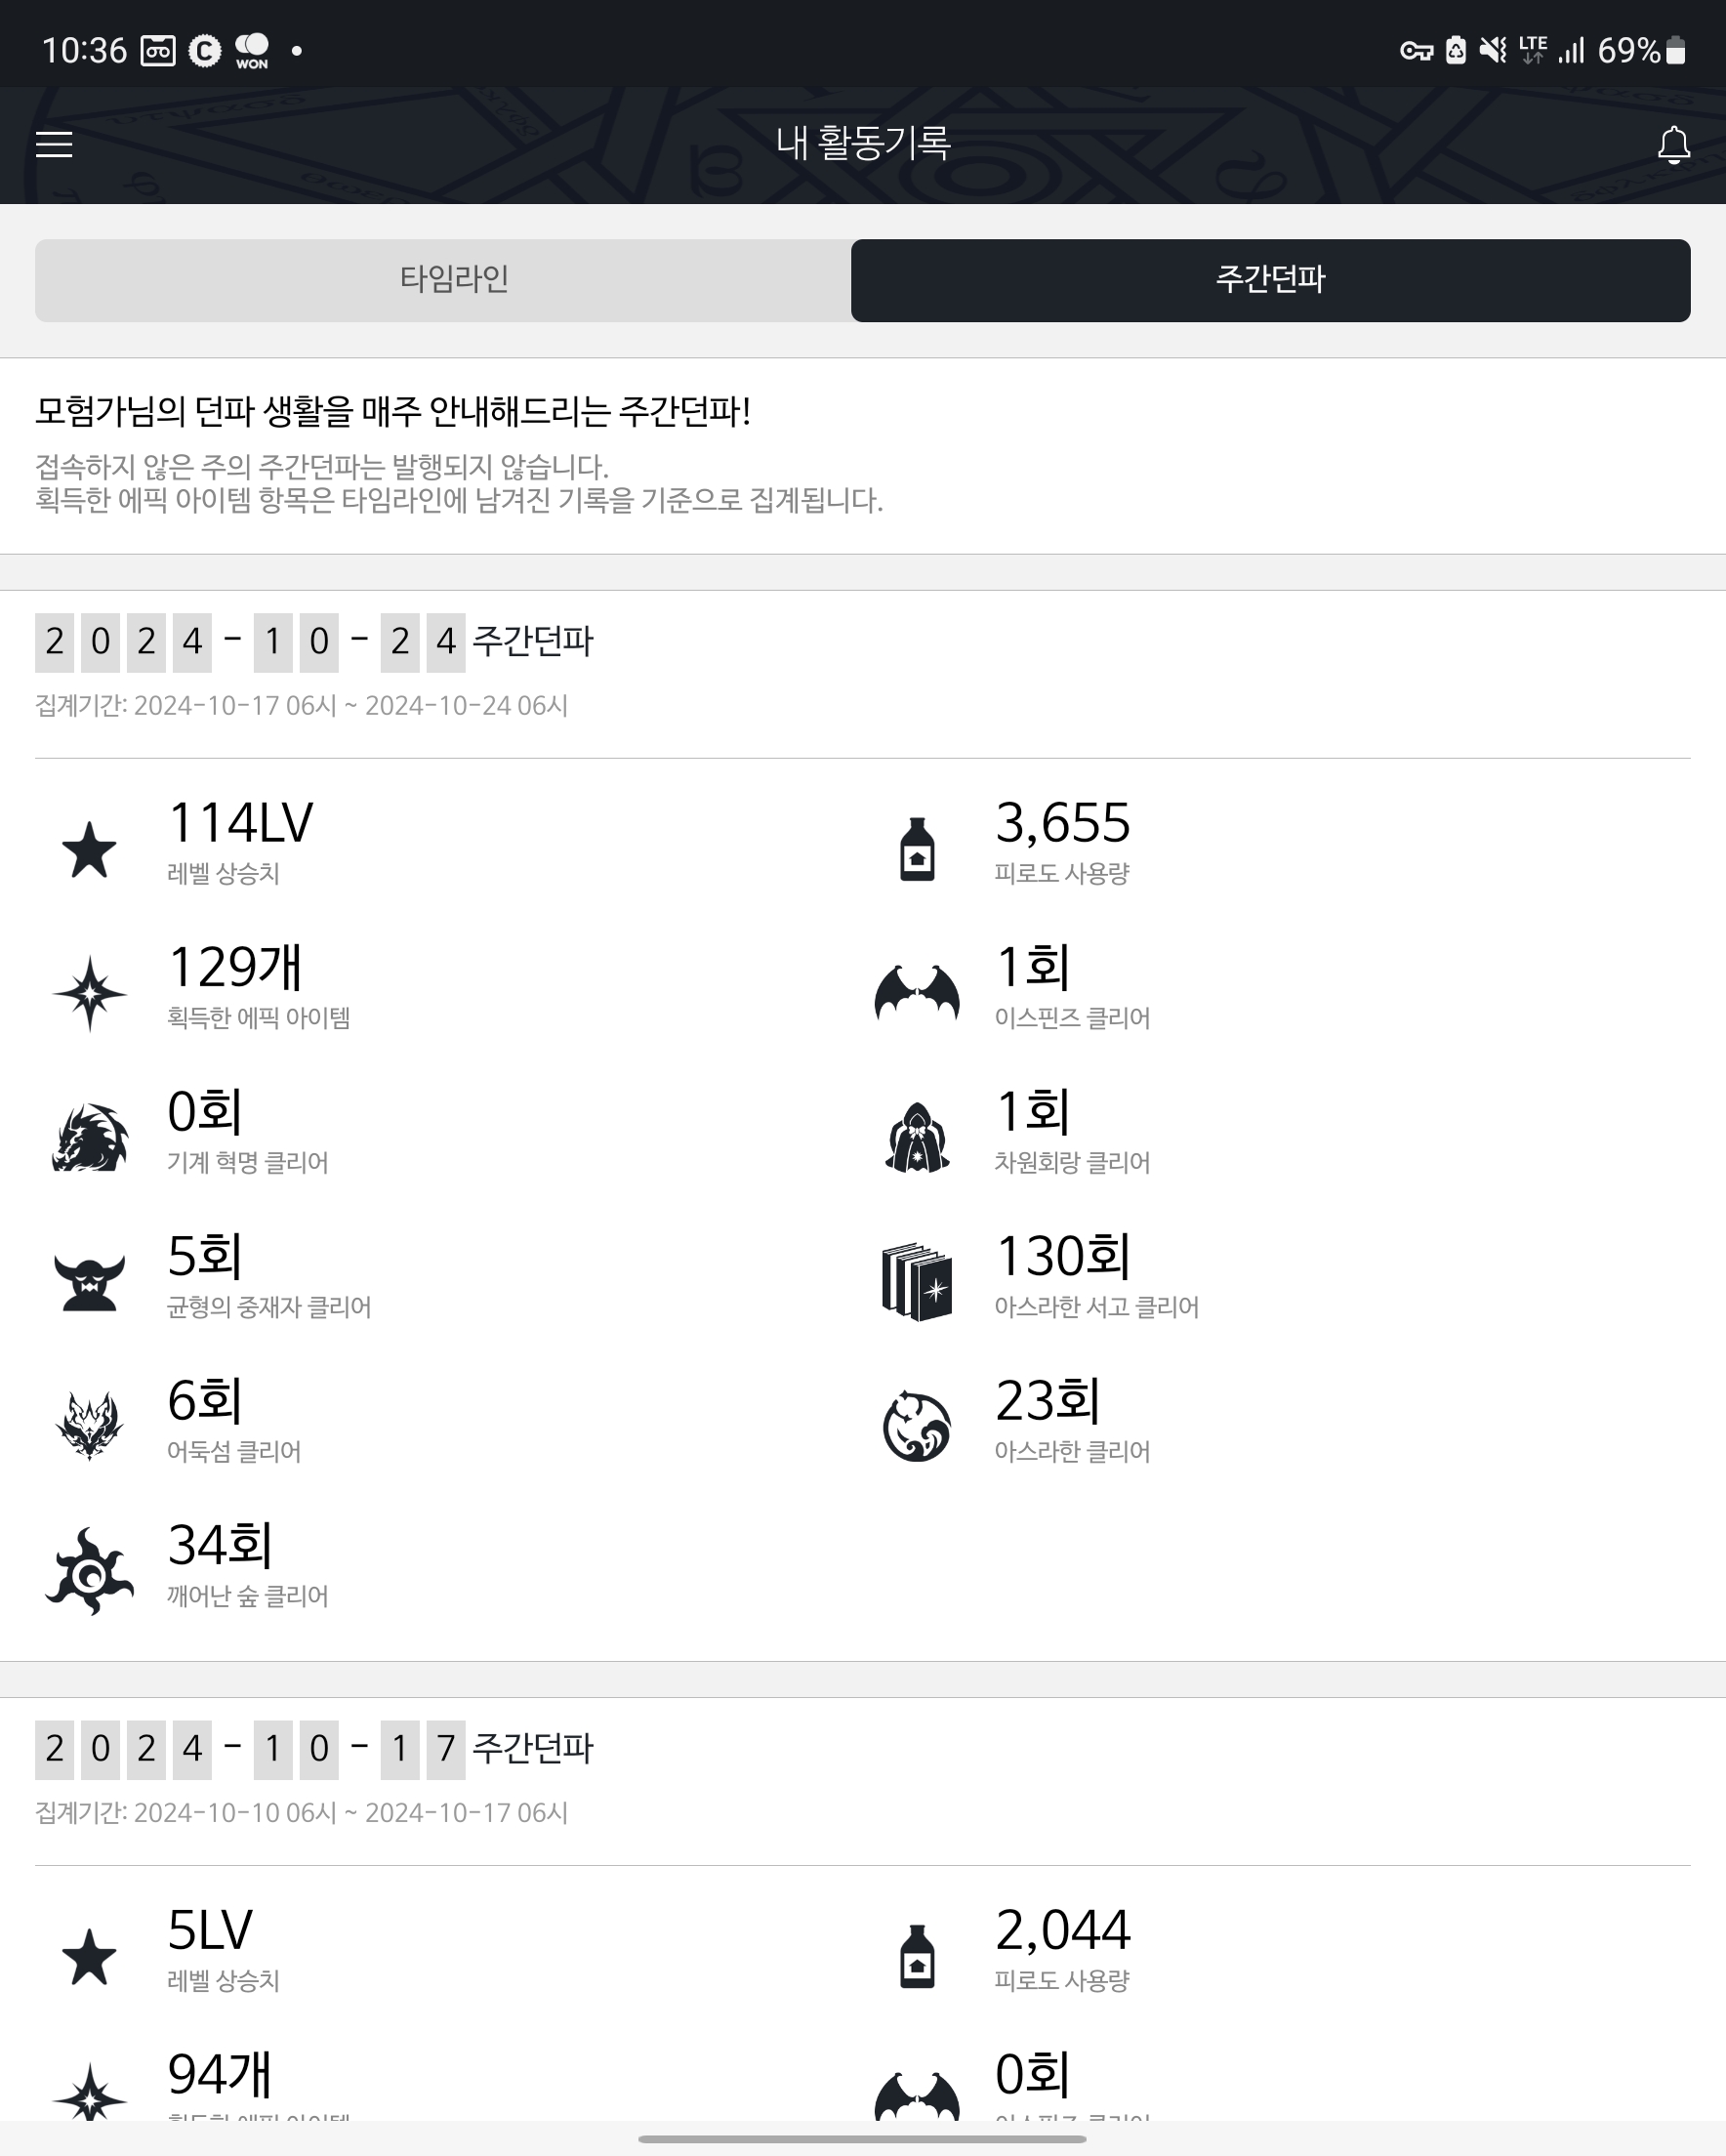Open the hamburger navigation menu
This screenshot has width=1726, height=2156.
point(54,144)
